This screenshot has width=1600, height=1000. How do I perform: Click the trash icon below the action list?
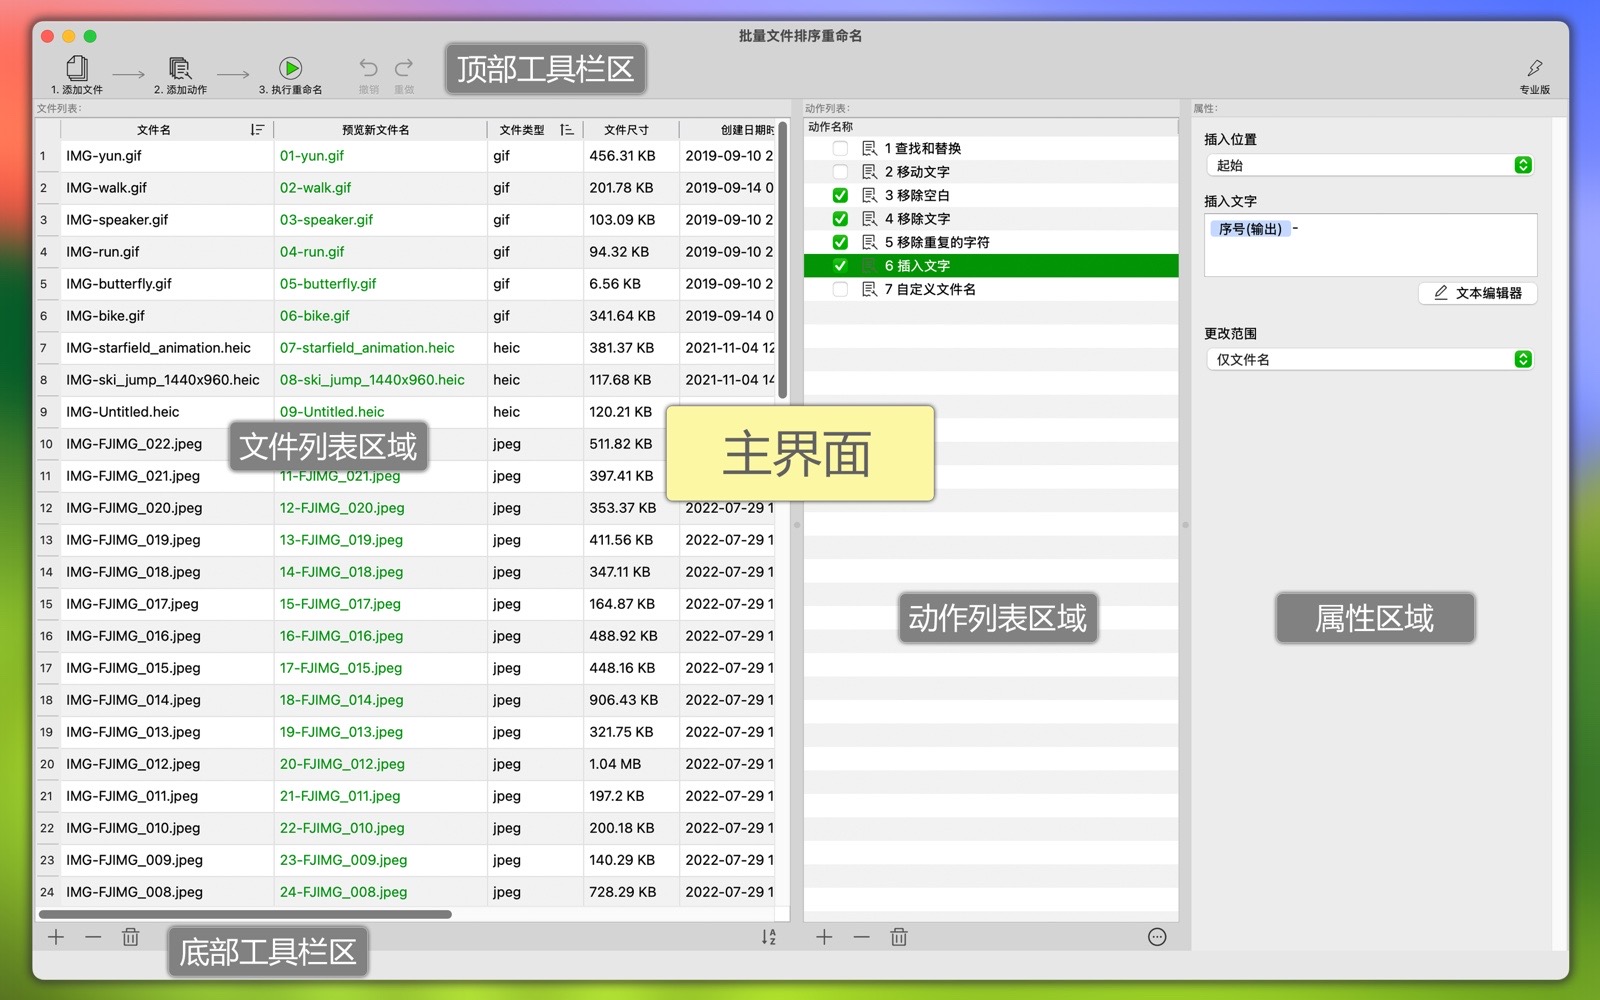[x=899, y=937]
